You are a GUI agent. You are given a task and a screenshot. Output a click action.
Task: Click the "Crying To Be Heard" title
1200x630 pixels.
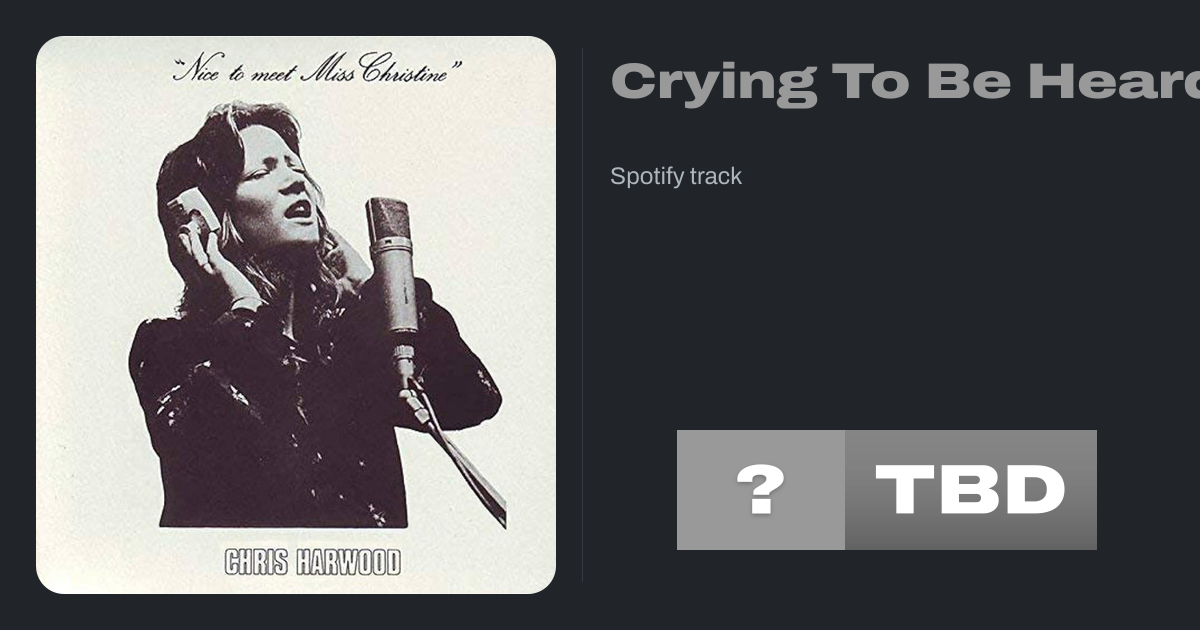pyautogui.click(x=905, y=82)
